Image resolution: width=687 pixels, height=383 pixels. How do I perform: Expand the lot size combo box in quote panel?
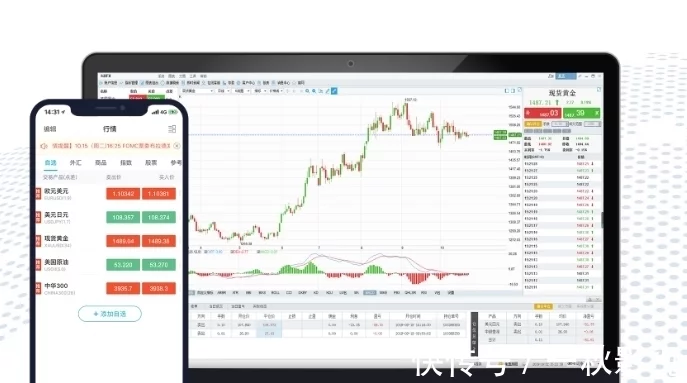pos(560,124)
